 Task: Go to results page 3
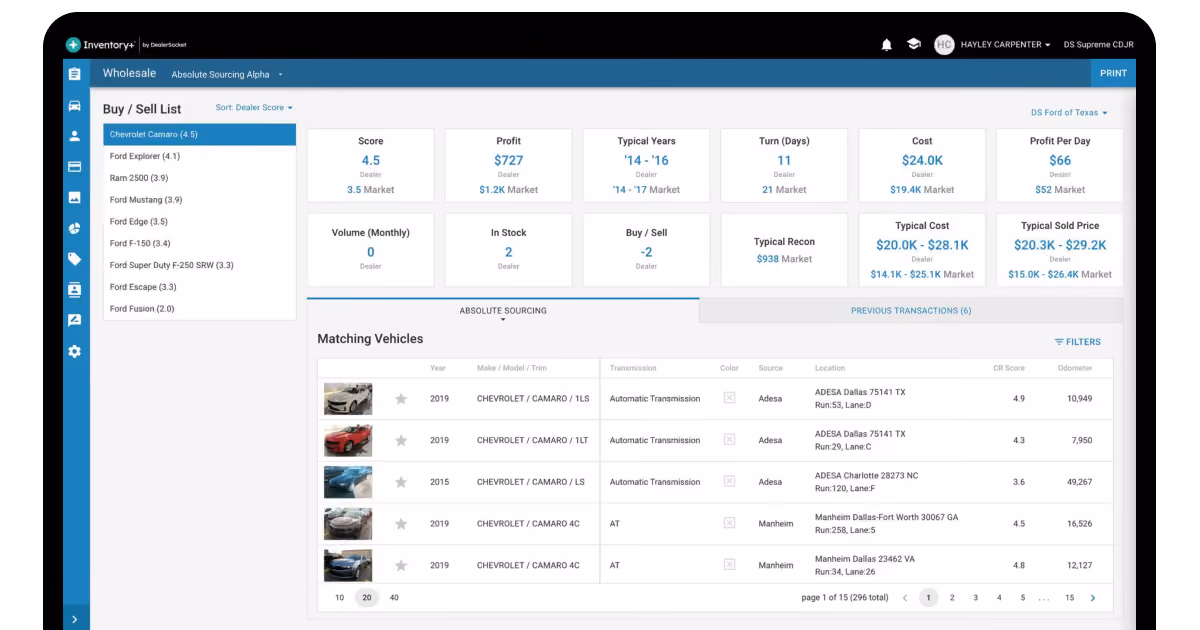point(976,598)
